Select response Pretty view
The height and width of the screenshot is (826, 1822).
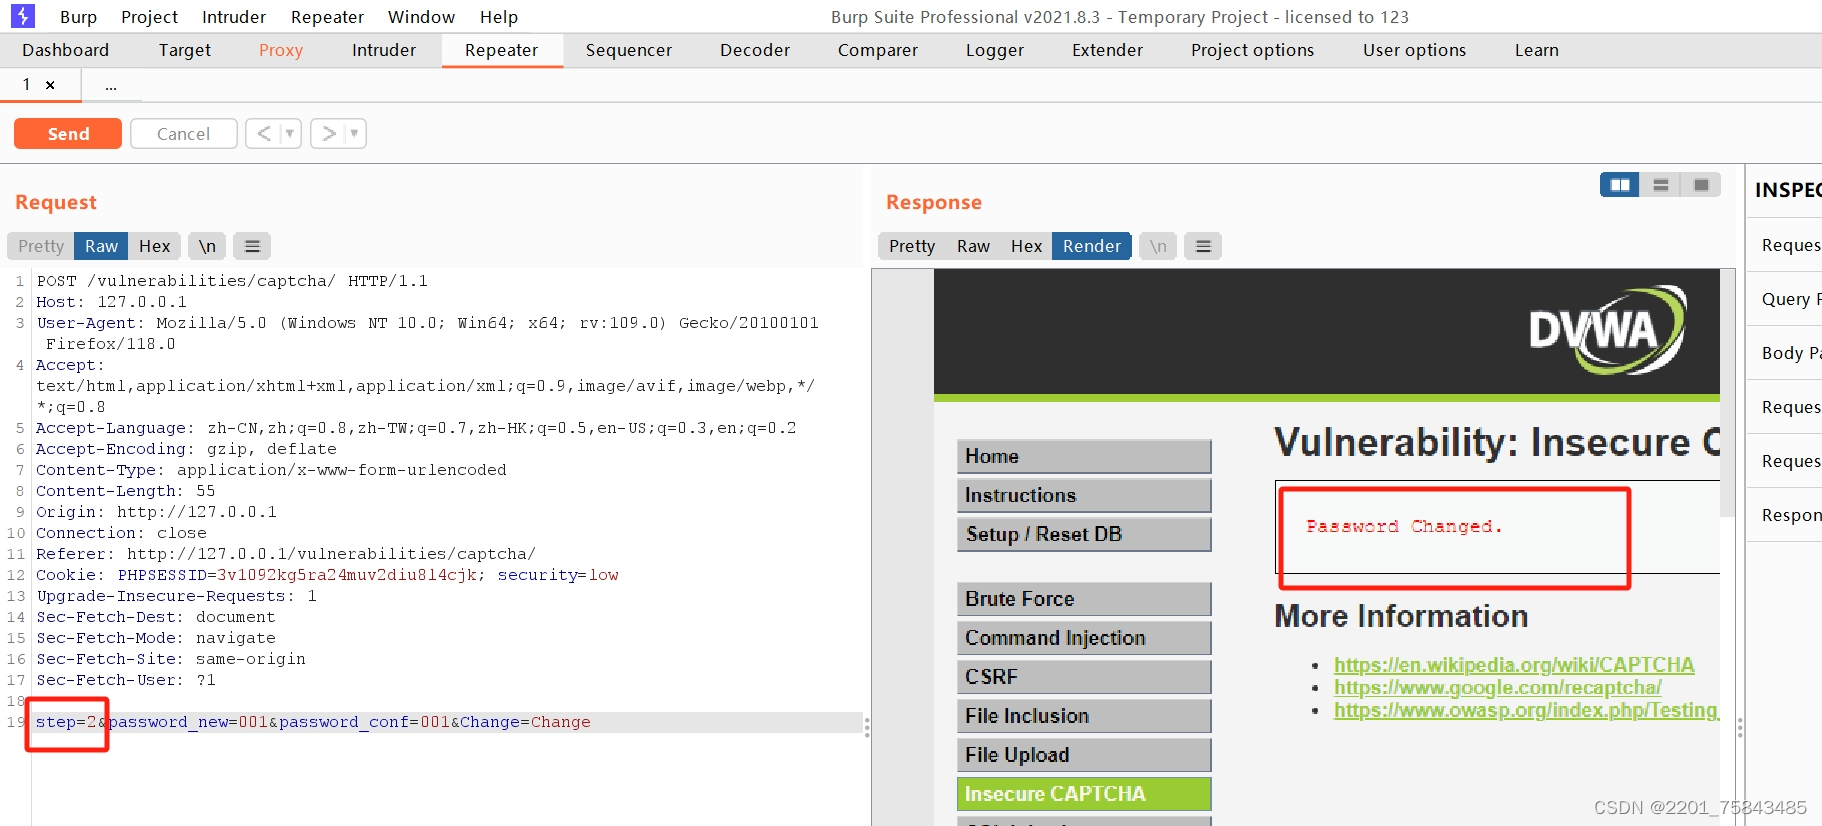click(912, 246)
